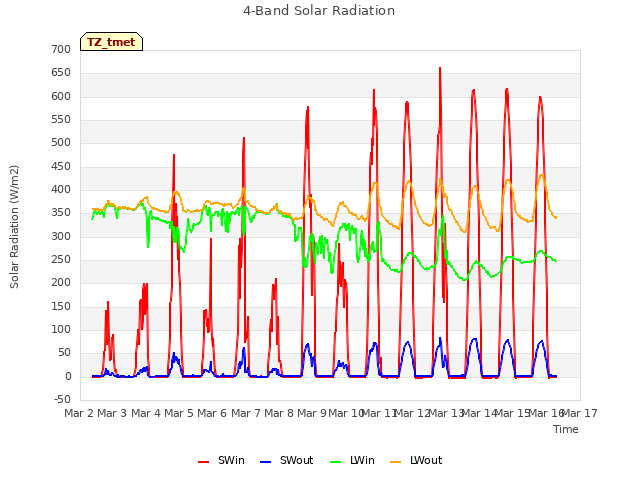This screenshot has width=640, height=480.
Task: Click the -50 y-axis tick label
Action: pos(62,399)
